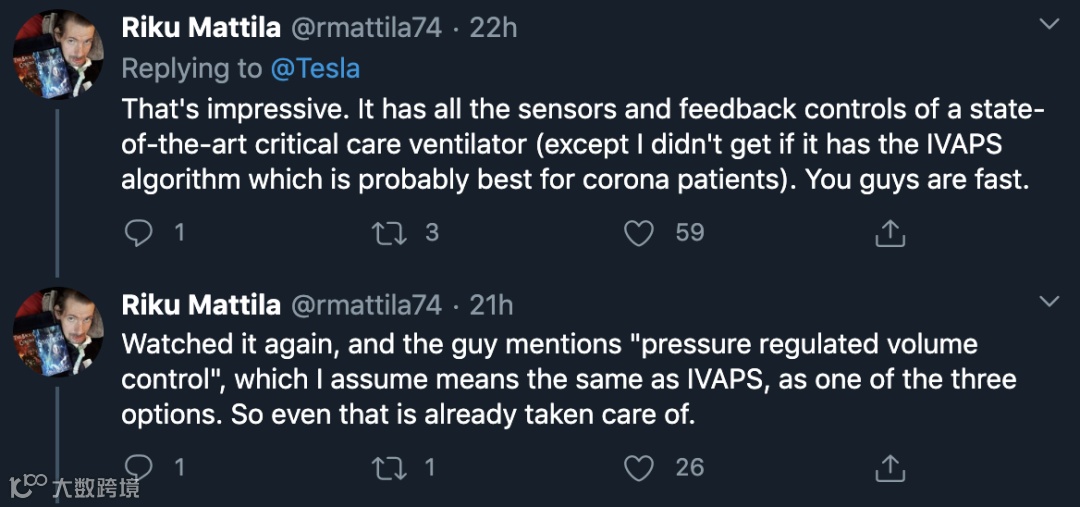Viewport: 1080px width, 507px height.
Task: Retweet the tweet with 3 retweets
Action: (384, 233)
